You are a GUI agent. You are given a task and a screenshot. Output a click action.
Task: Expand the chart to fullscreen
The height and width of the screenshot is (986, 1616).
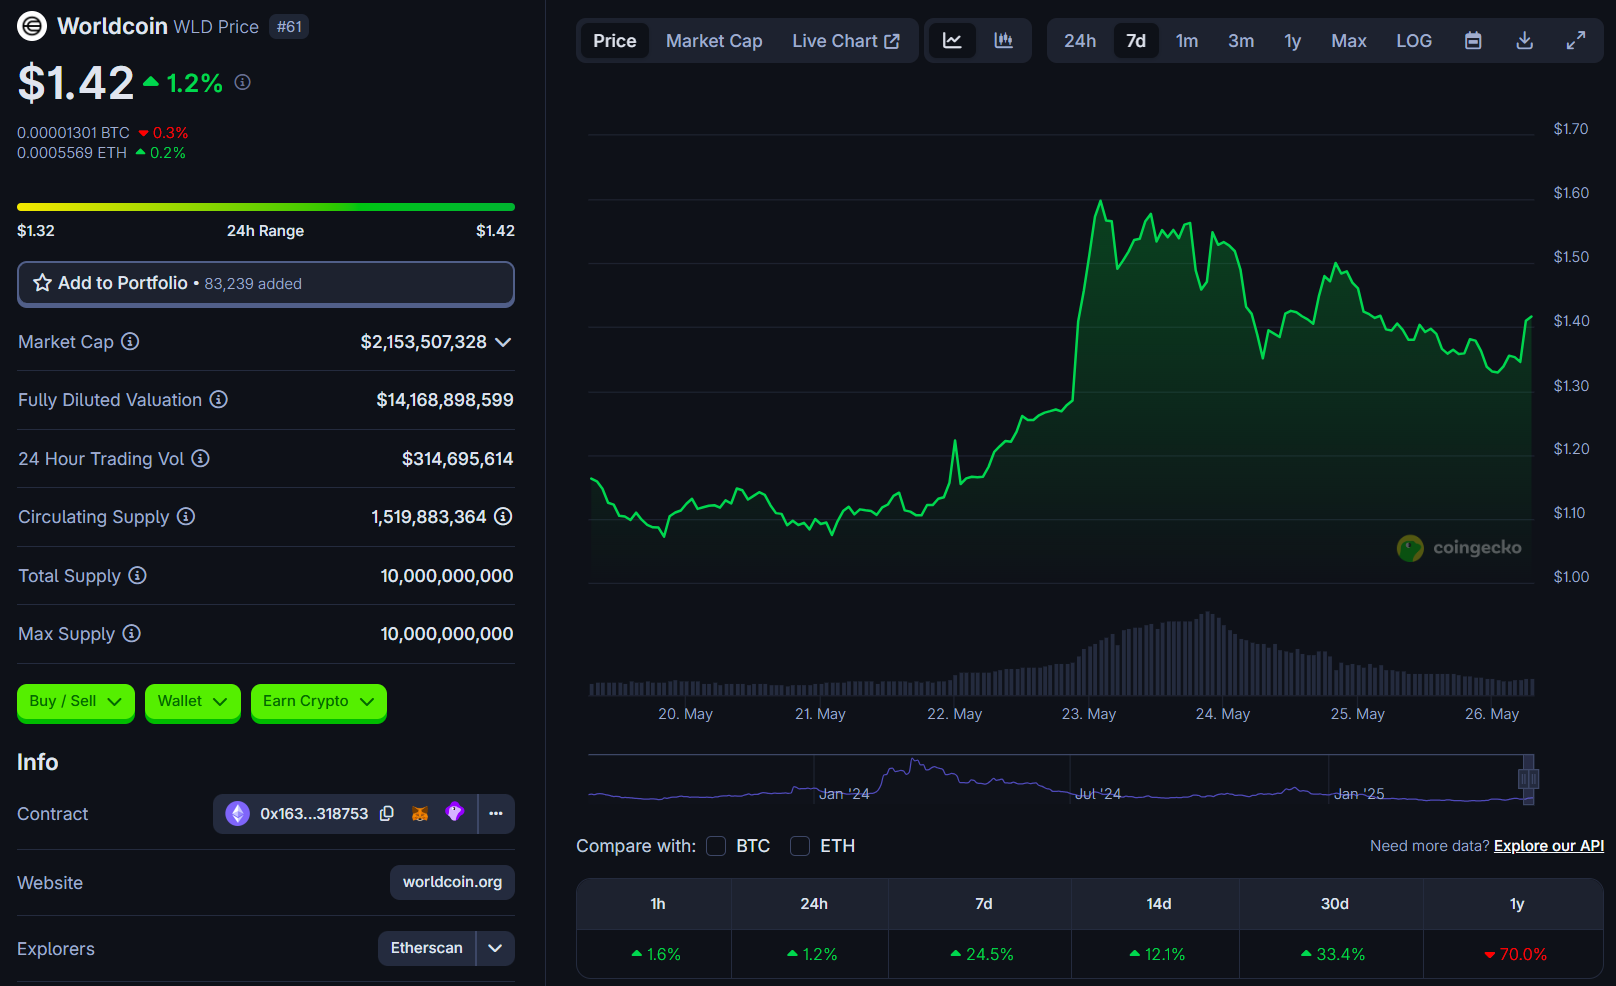pos(1575,41)
